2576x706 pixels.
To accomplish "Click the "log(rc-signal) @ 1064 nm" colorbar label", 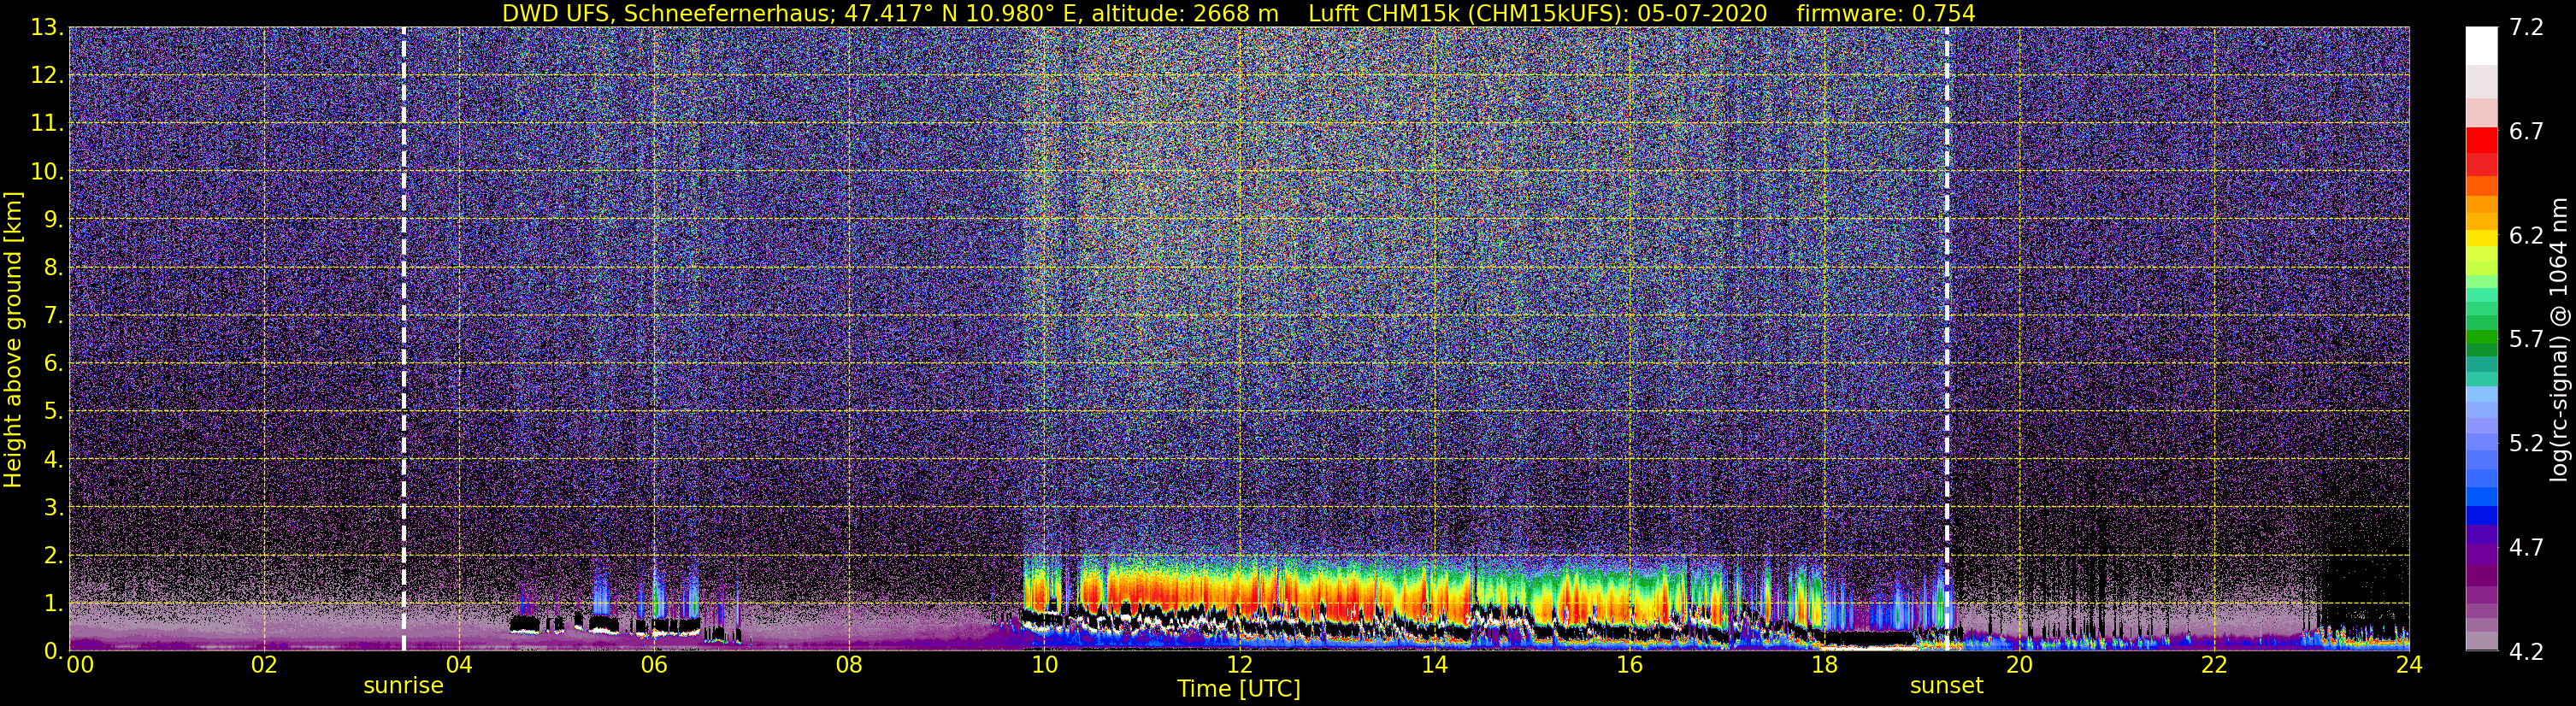I will [2557, 340].
